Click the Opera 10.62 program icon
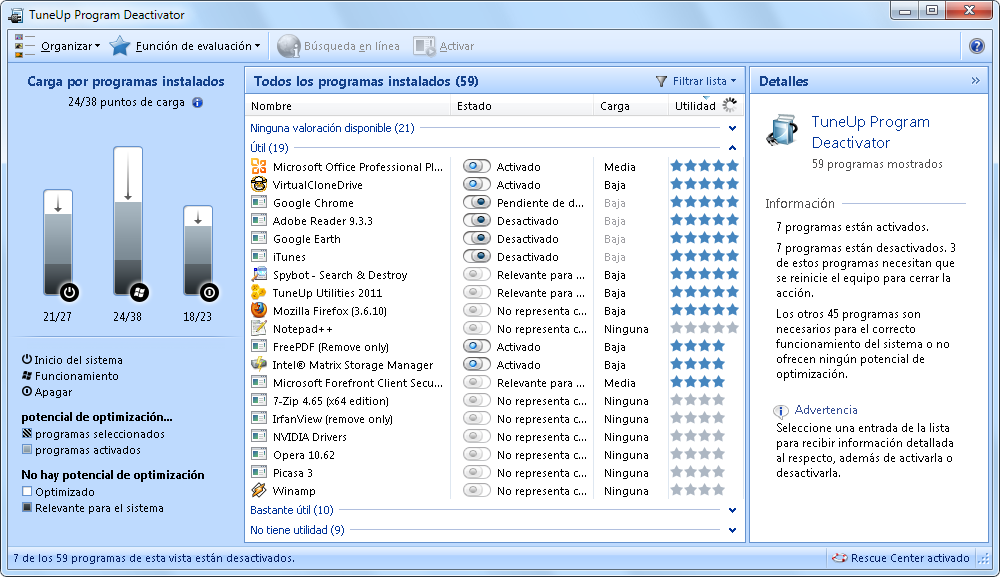1000x577 pixels. coord(259,455)
